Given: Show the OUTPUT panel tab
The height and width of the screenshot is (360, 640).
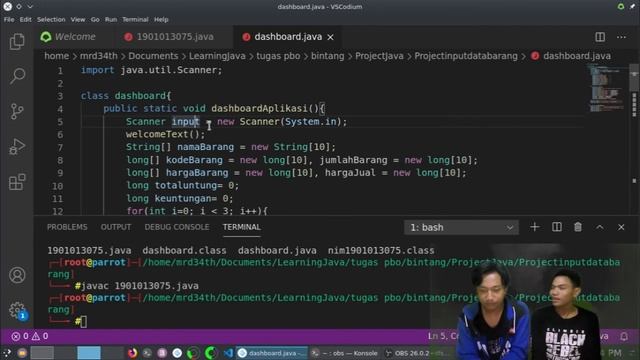Looking at the screenshot, I should pyautogui.click(x=116, y=227).
